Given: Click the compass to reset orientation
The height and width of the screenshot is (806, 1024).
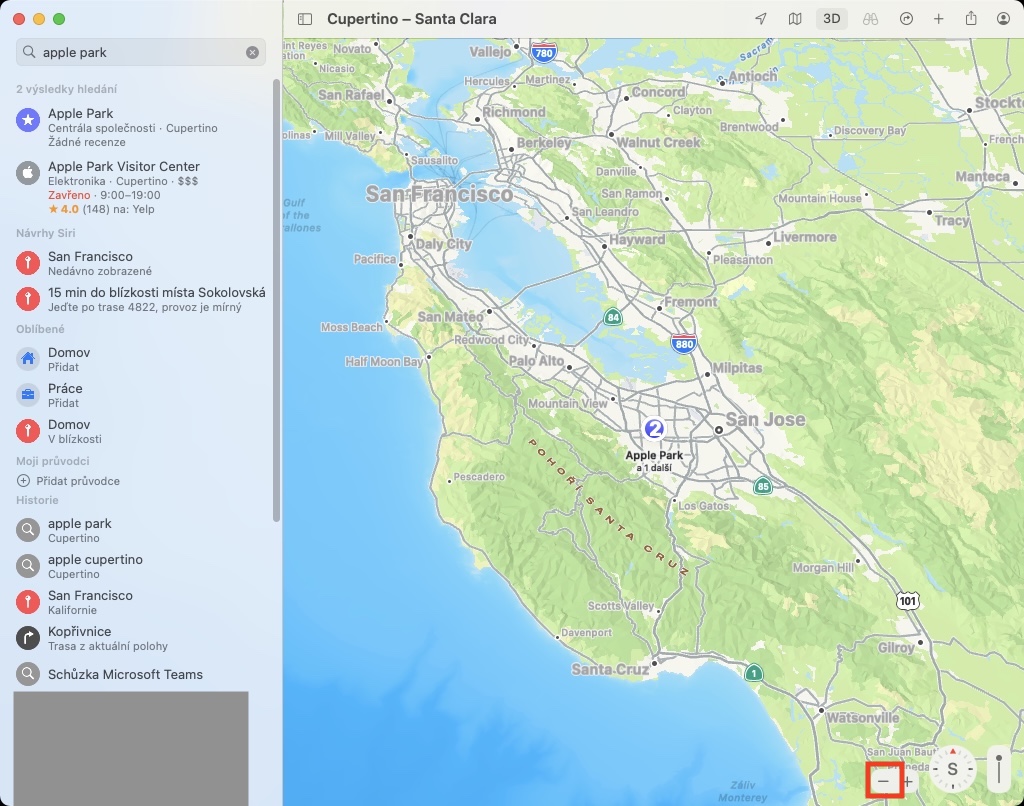Looking at the screenshot, I should 952,769.
